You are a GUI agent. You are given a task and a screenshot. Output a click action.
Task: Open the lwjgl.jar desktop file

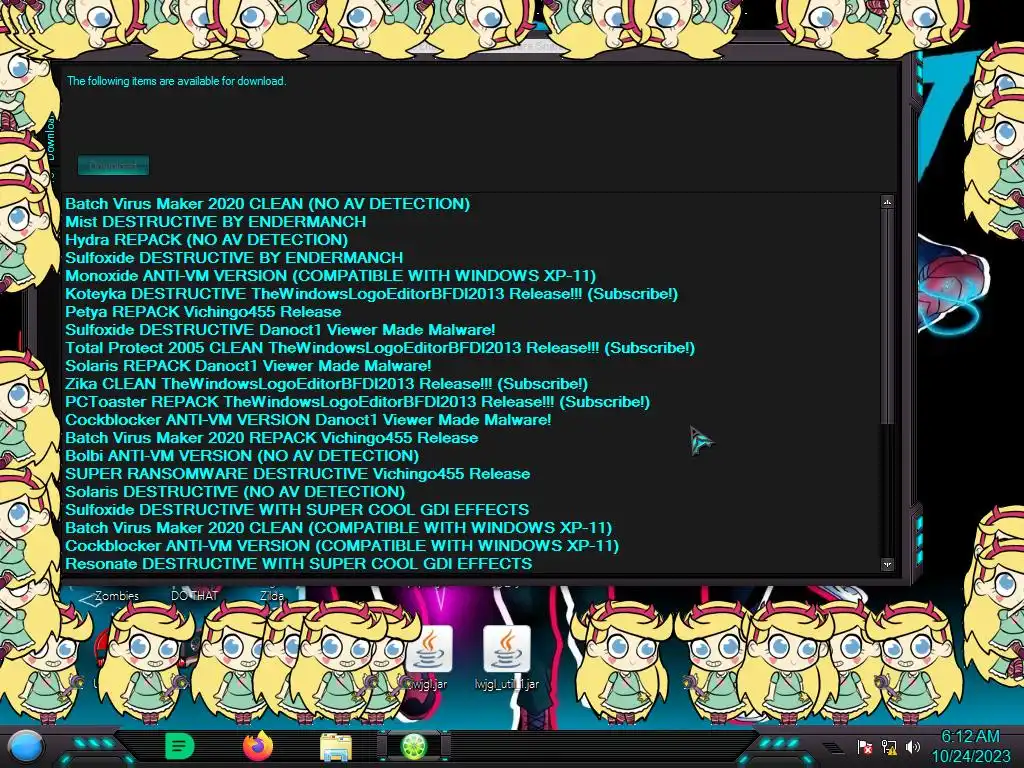(x=429, y=657)
